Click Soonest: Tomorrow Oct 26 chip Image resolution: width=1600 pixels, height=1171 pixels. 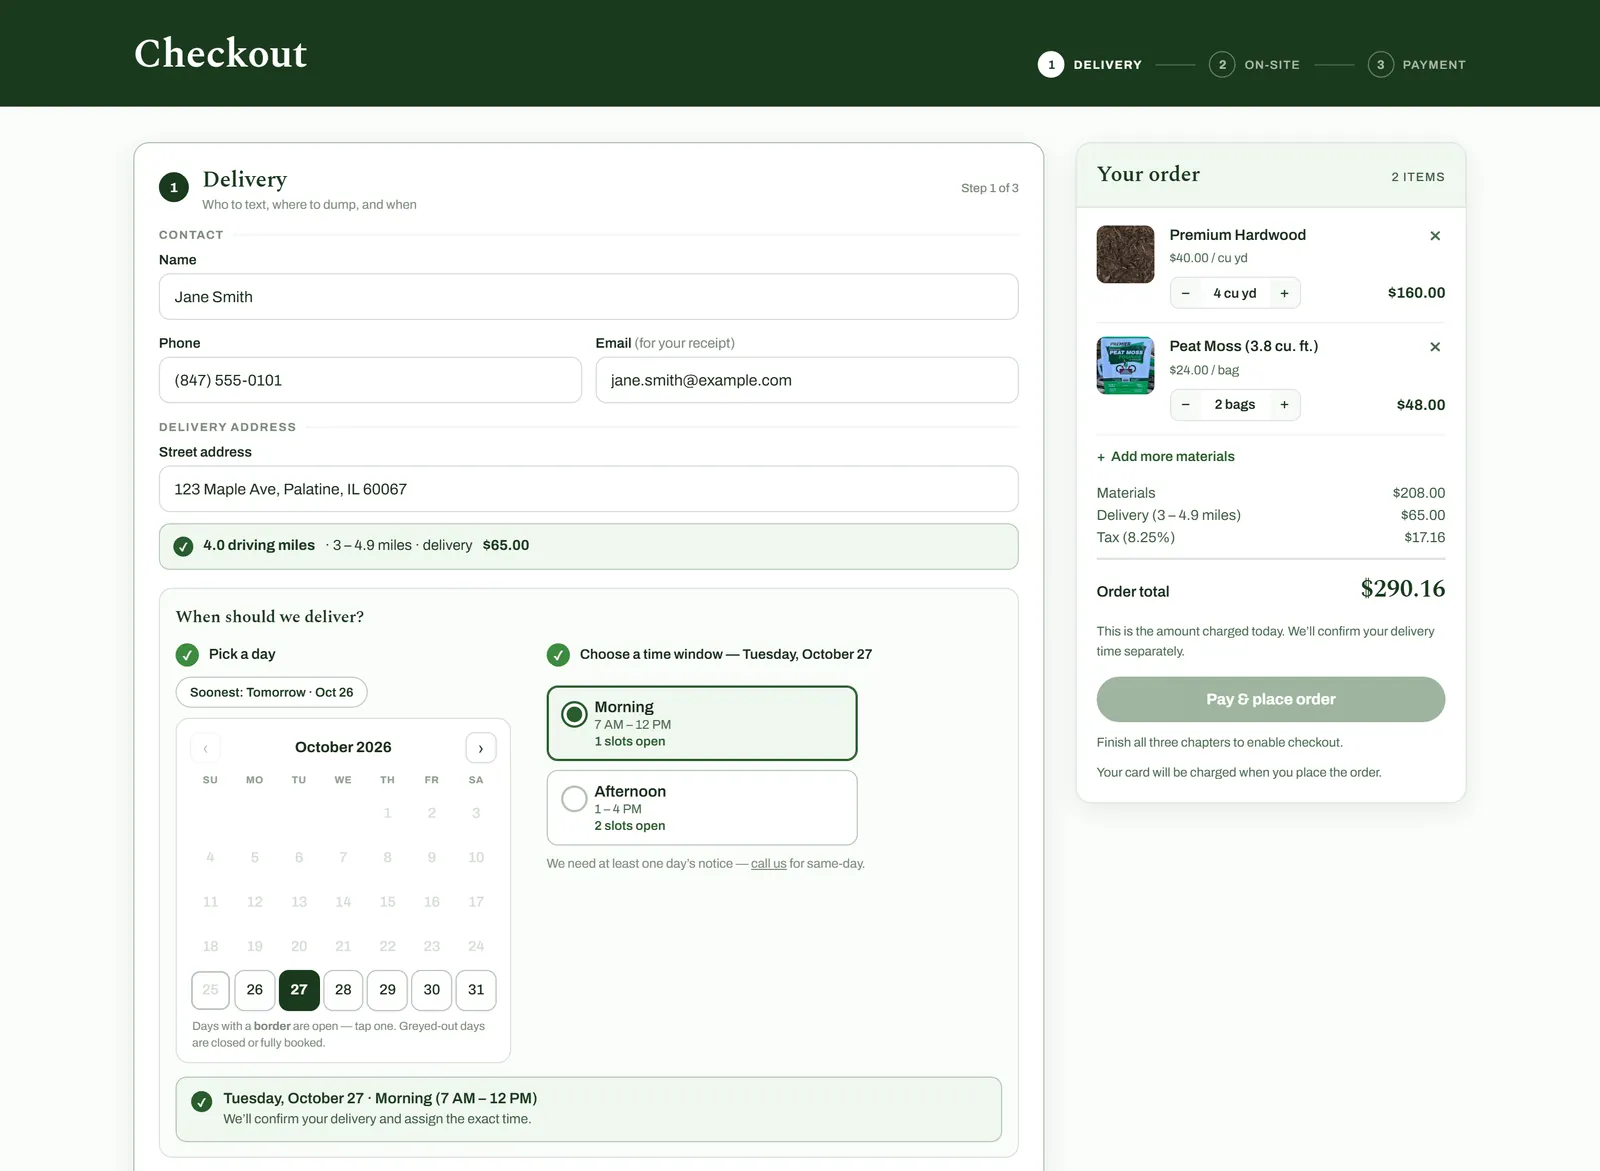click(x=272, y=692)
